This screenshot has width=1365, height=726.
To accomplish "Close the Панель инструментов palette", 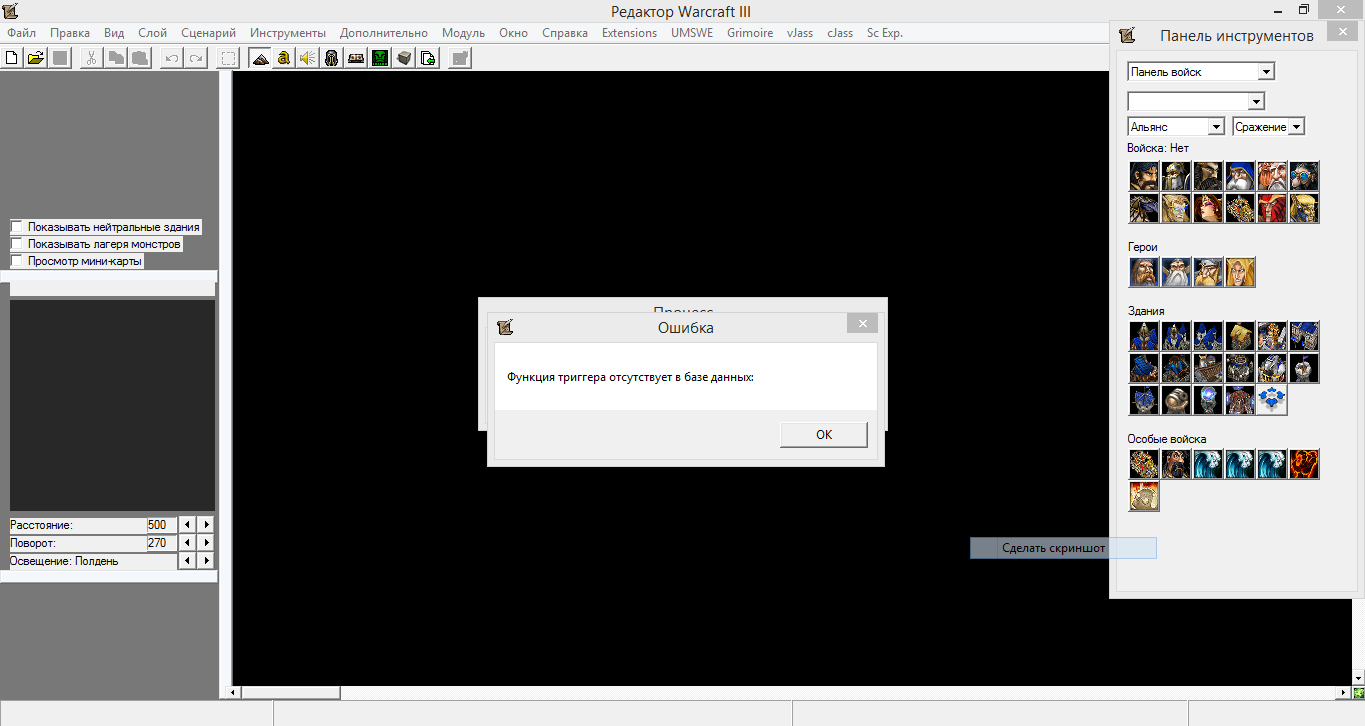I will tap(1342, 33).
